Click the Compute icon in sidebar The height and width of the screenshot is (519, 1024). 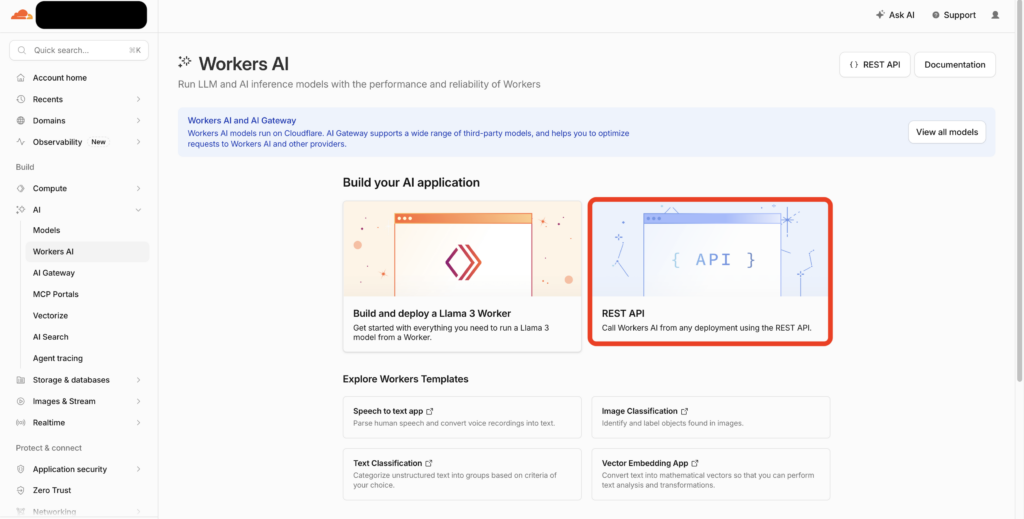(x=21, y=189)
